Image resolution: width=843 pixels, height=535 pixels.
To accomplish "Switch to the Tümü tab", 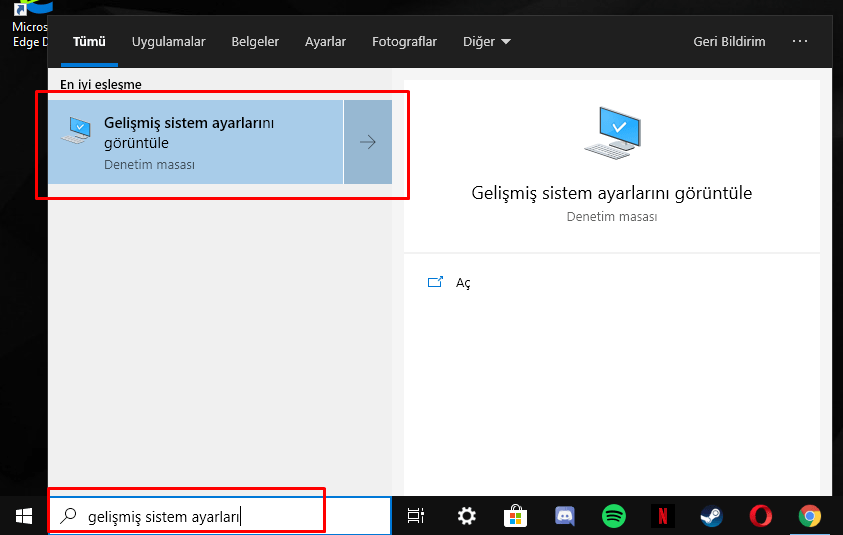I will click(89, 41).
